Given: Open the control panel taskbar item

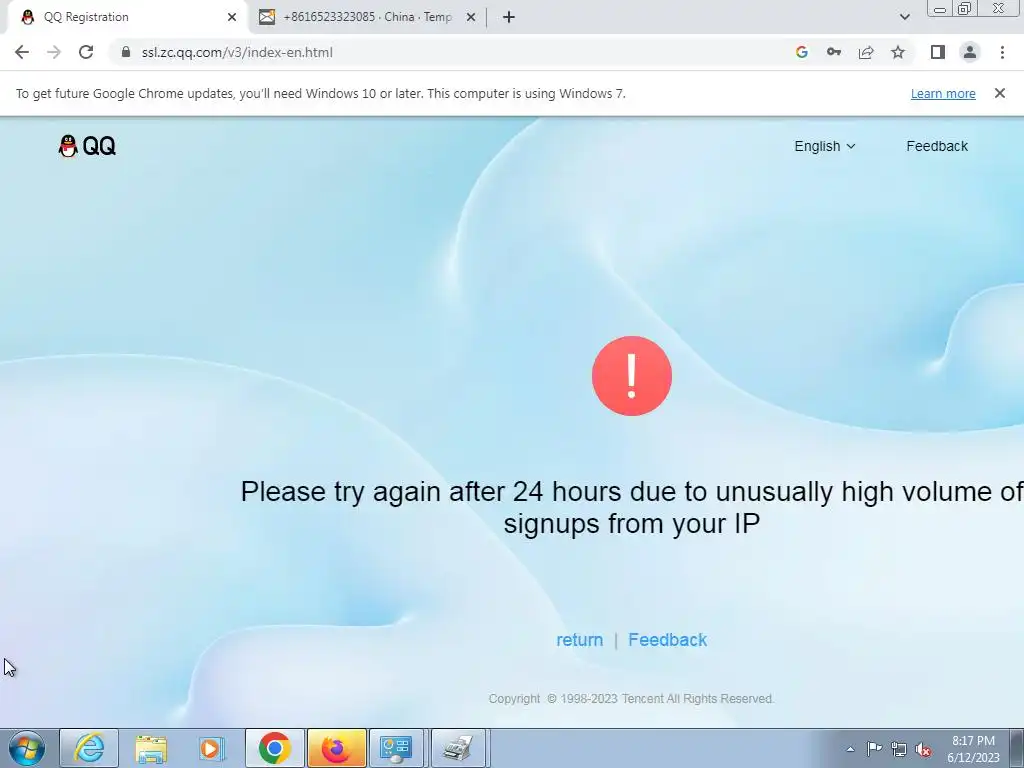Looking at the screenshot, I should coord(396,748).
